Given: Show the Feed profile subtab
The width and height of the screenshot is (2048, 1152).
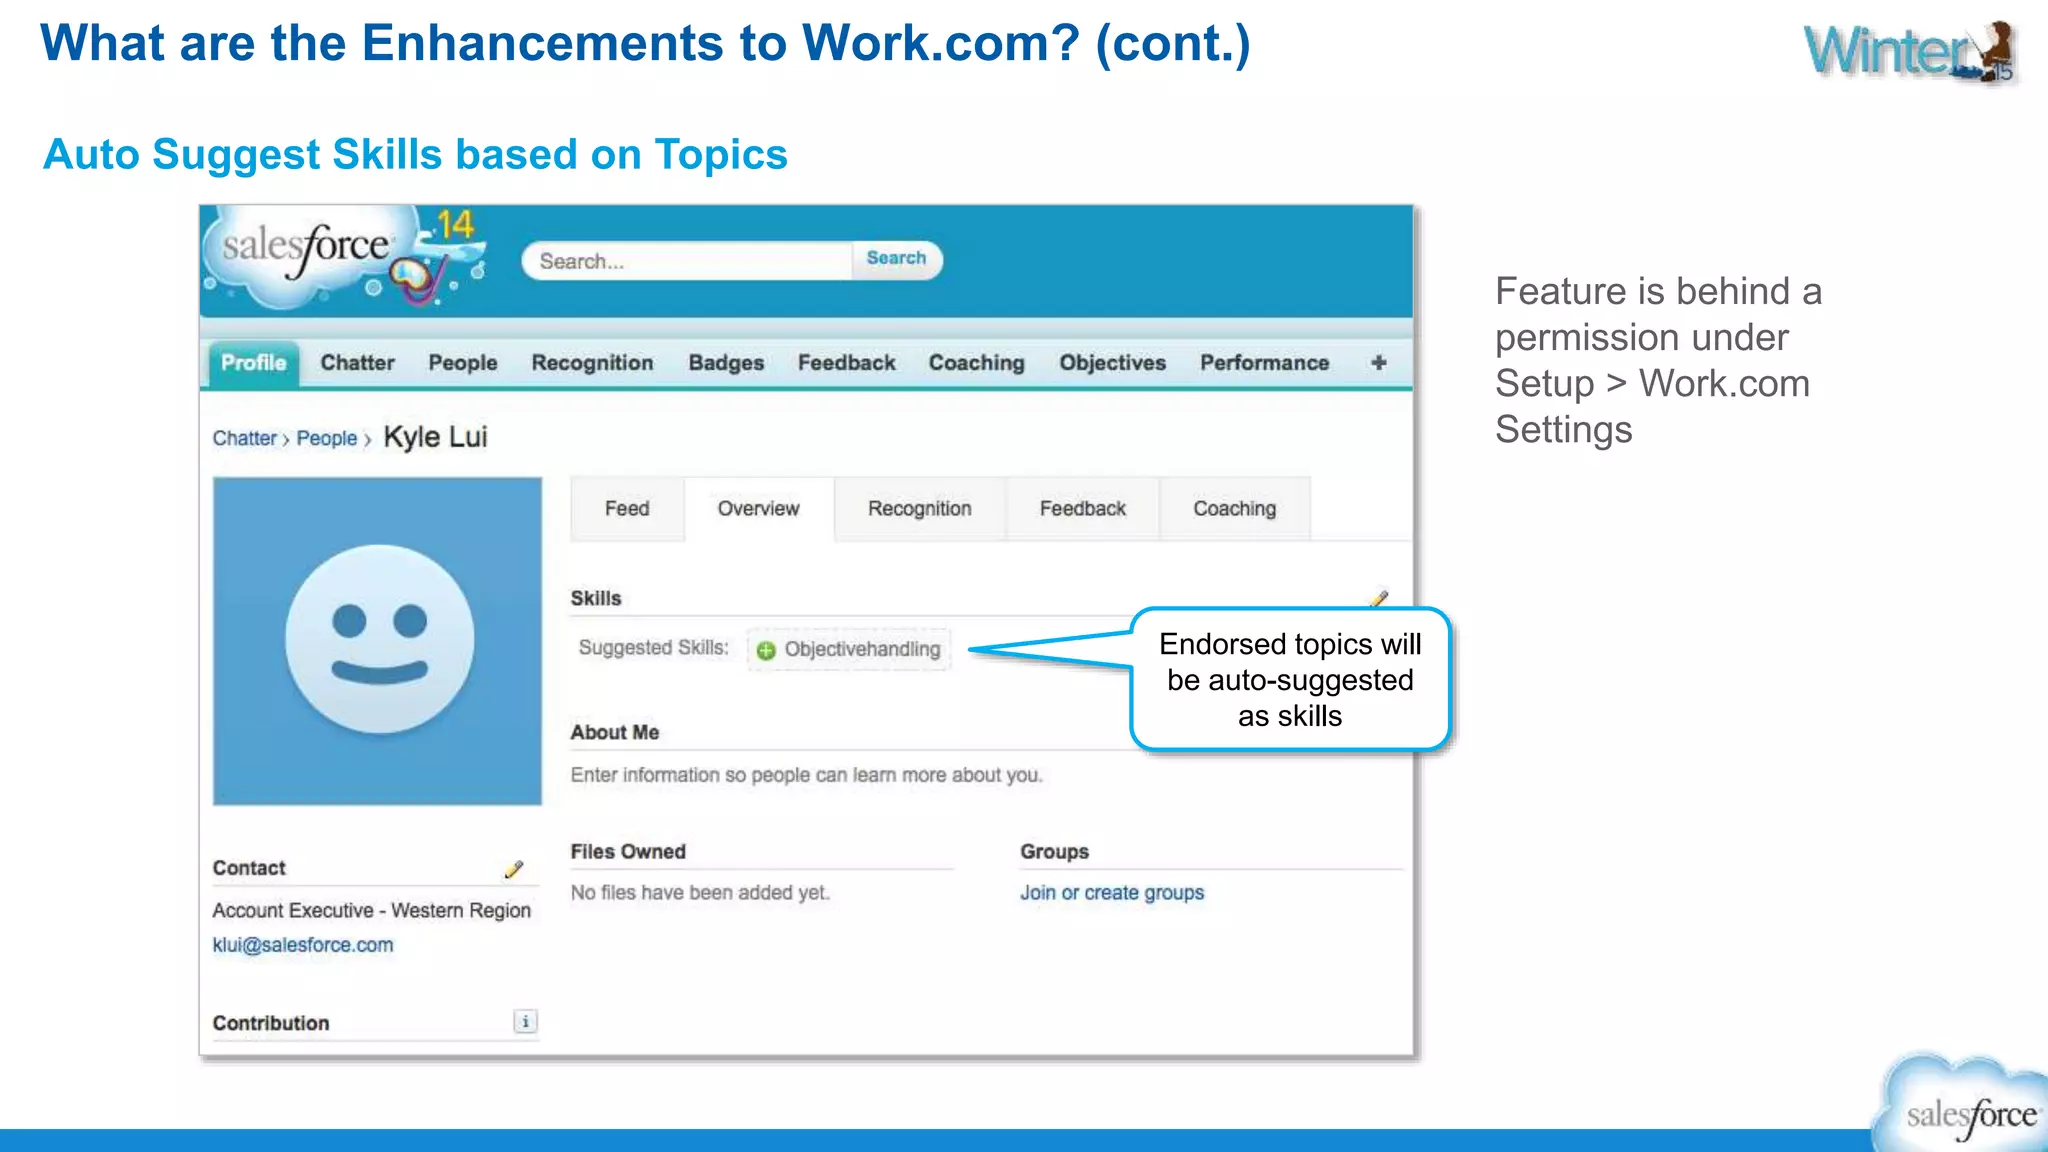Looking at the screenshot, I should pyautogui.click(x=627, y=509).
